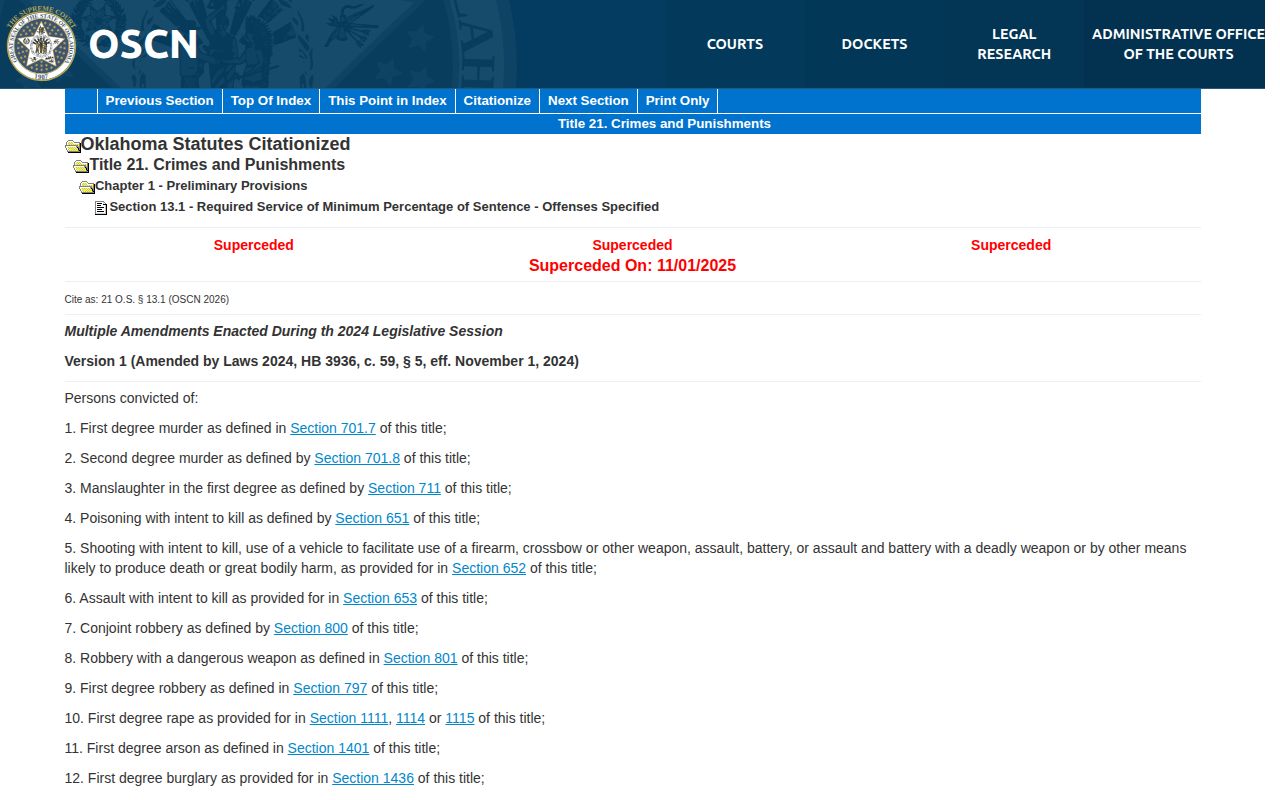Open the 1114 link

[411, 718]
